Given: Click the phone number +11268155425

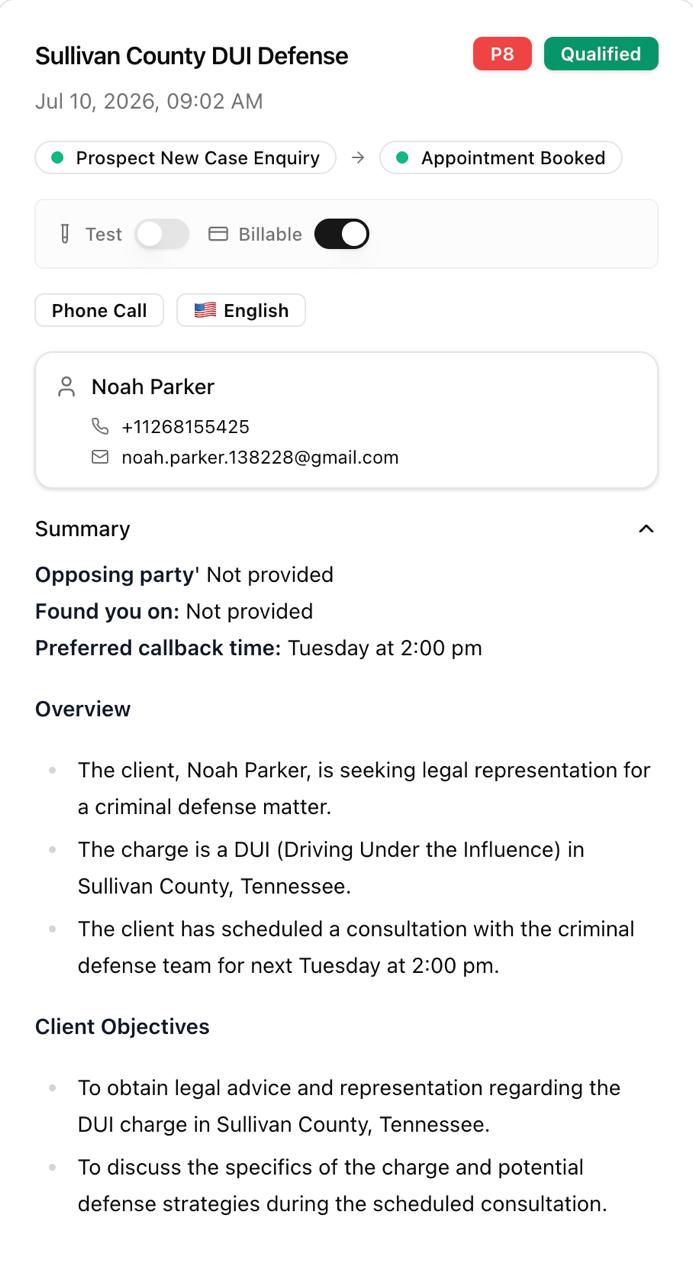Looking at the screenshot, I should pyautogui.click(x=186, y=427).
